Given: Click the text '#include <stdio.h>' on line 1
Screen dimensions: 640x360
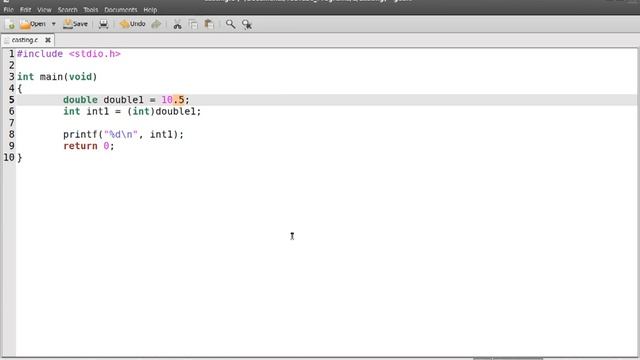Looking at the screenshot, I should tap(69, 54).
